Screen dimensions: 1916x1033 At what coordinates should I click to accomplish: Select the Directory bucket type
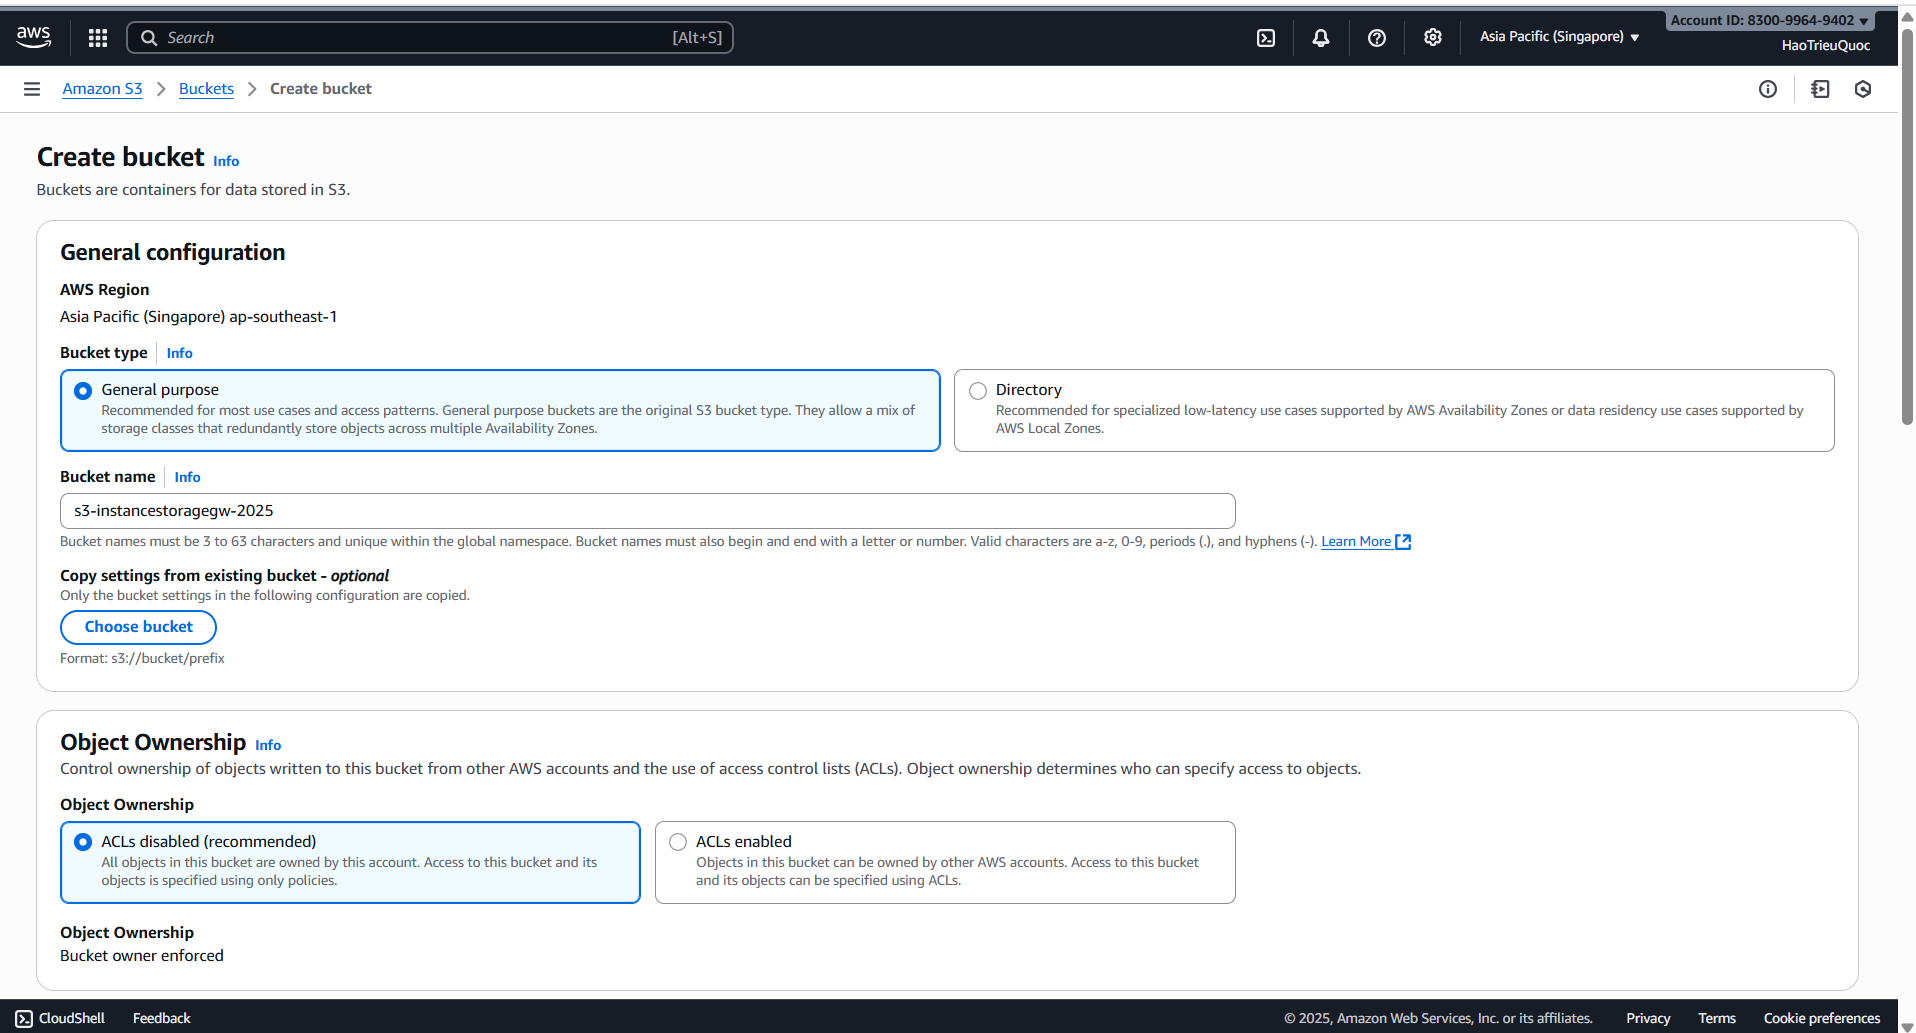coord(977,390)
